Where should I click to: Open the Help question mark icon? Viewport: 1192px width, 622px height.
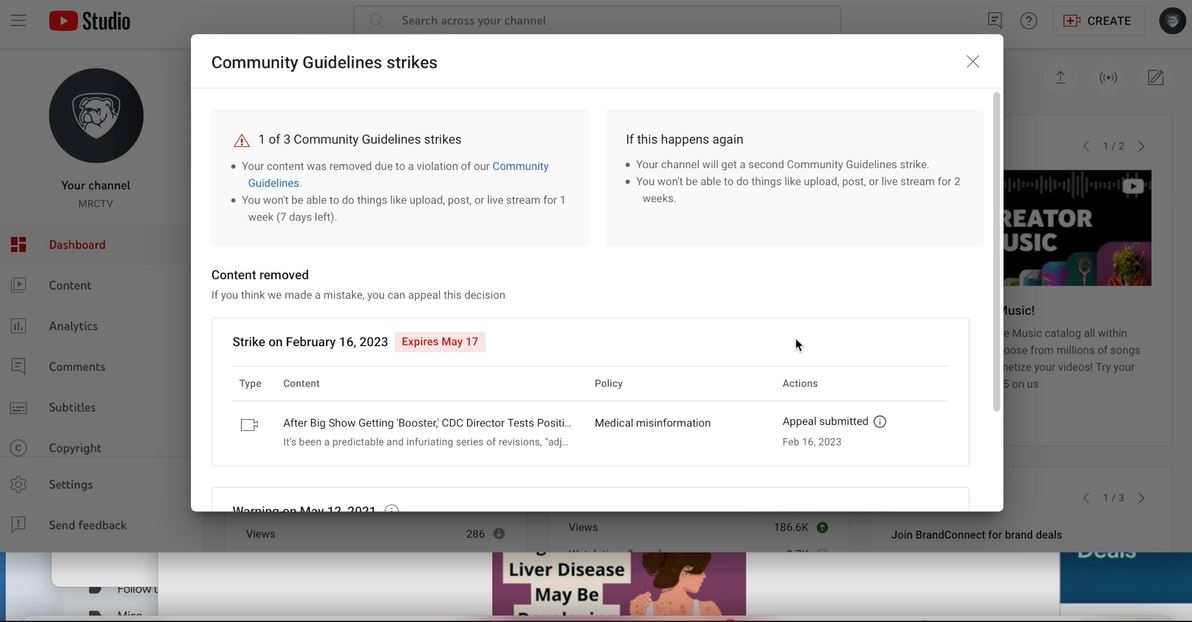coord(1028,20)
